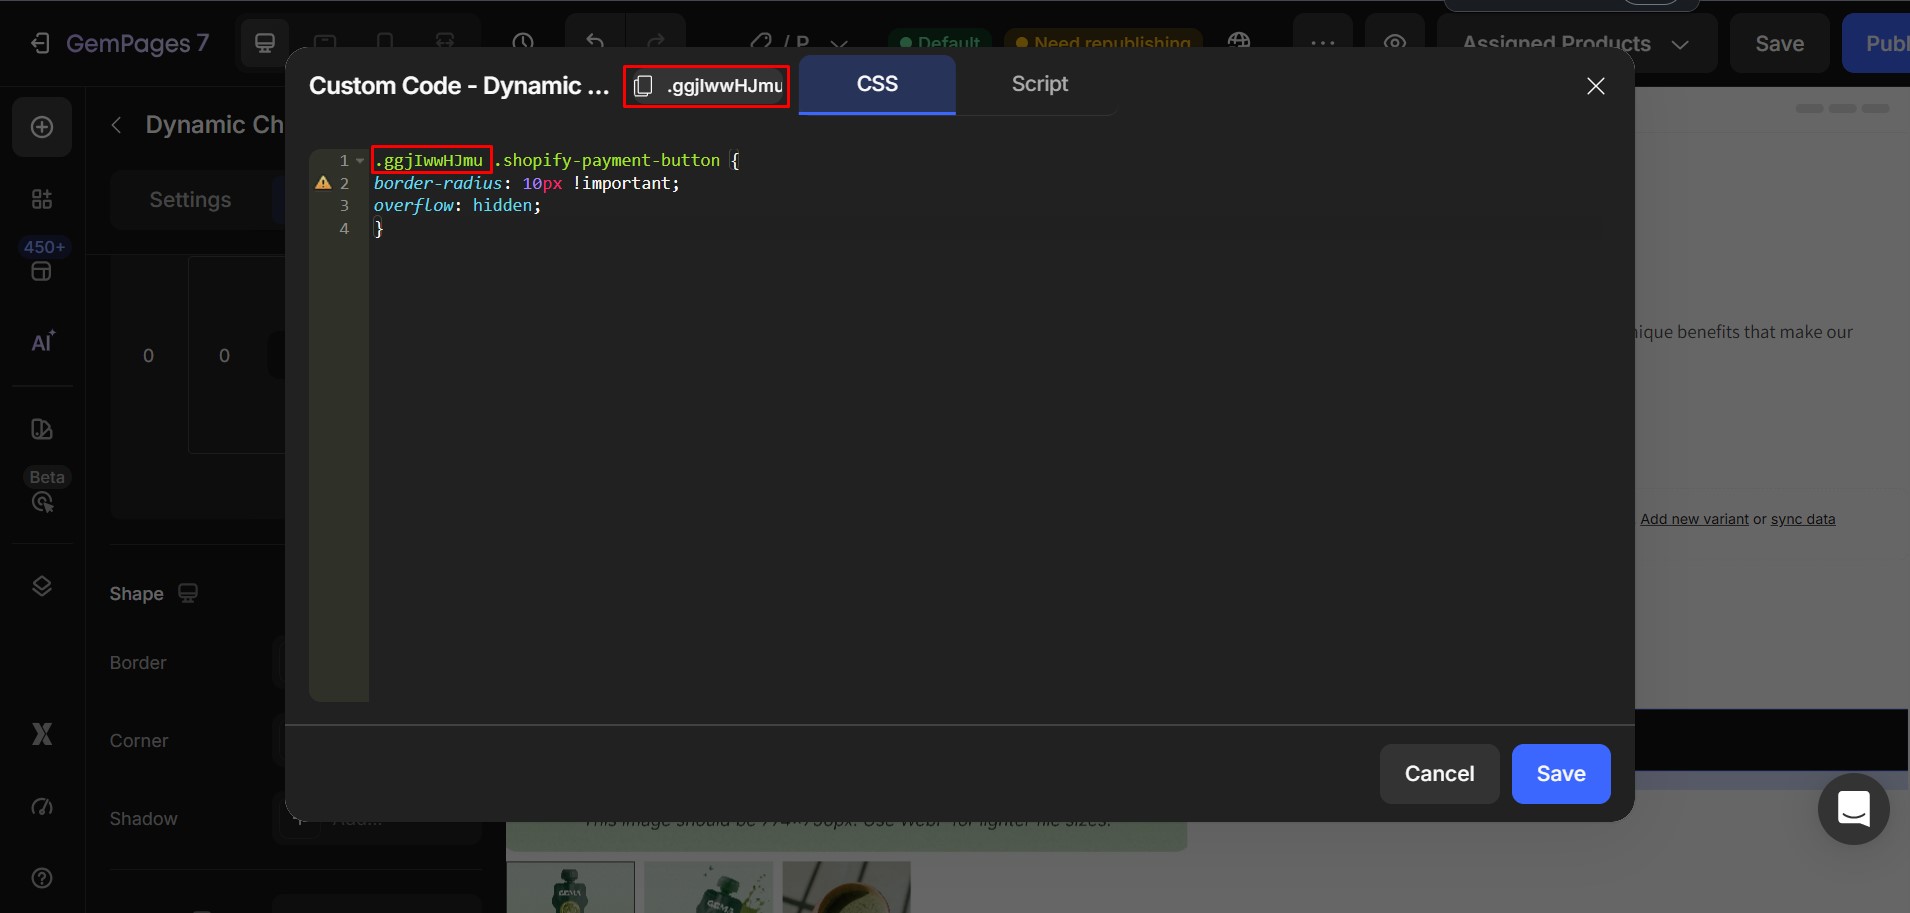Click the overflow: hidden line
This screenshot has height=913, width=1910.
point(457,205)
